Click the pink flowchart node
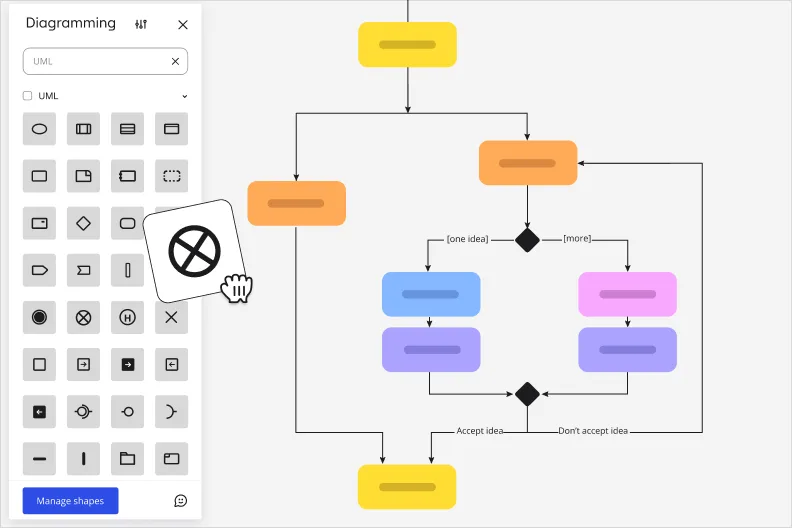 coord(627,294)
